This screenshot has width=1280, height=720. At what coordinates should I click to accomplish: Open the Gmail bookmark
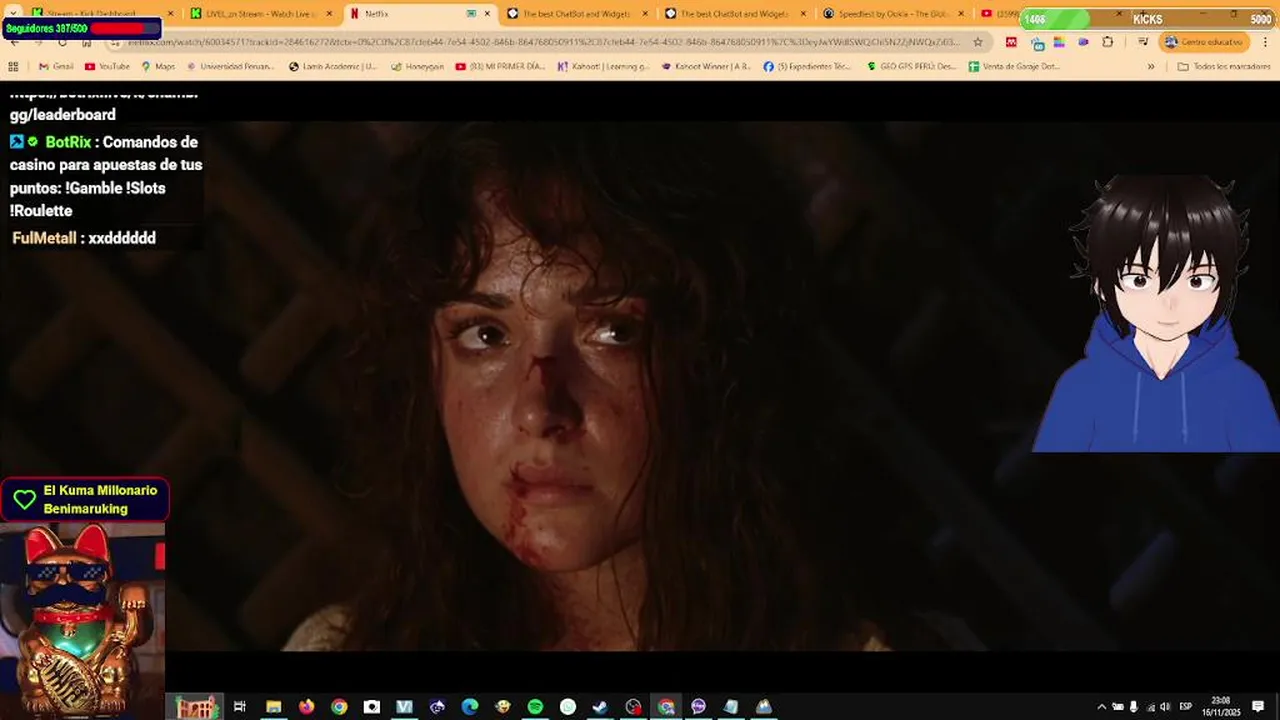56,66
